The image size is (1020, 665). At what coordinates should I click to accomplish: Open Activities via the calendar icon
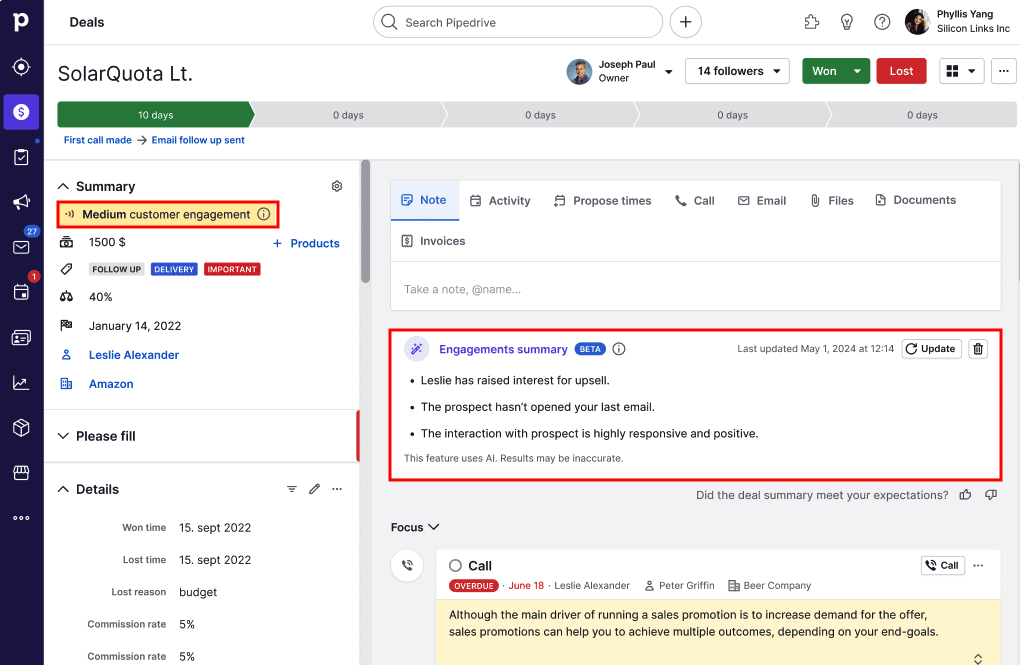tap(22, 292)
